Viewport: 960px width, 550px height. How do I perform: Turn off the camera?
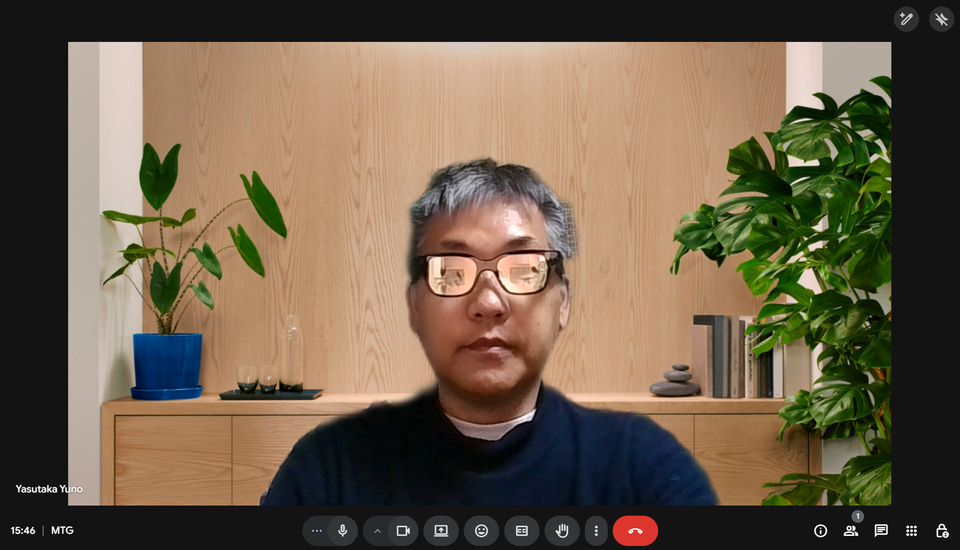[403, 531]
